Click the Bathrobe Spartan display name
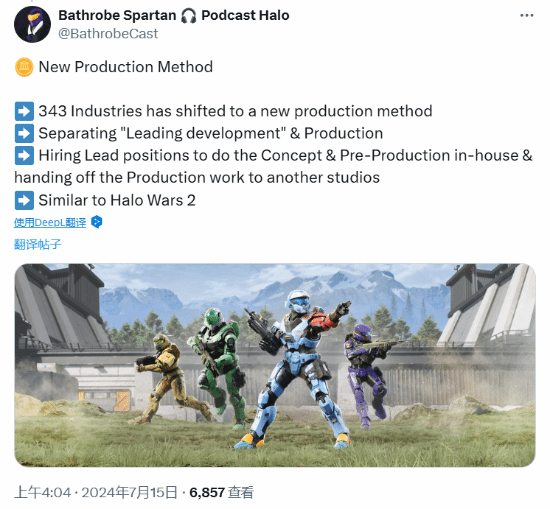Image resolution: width=550 pixels, height=509 pixels. tap(117, 15)
